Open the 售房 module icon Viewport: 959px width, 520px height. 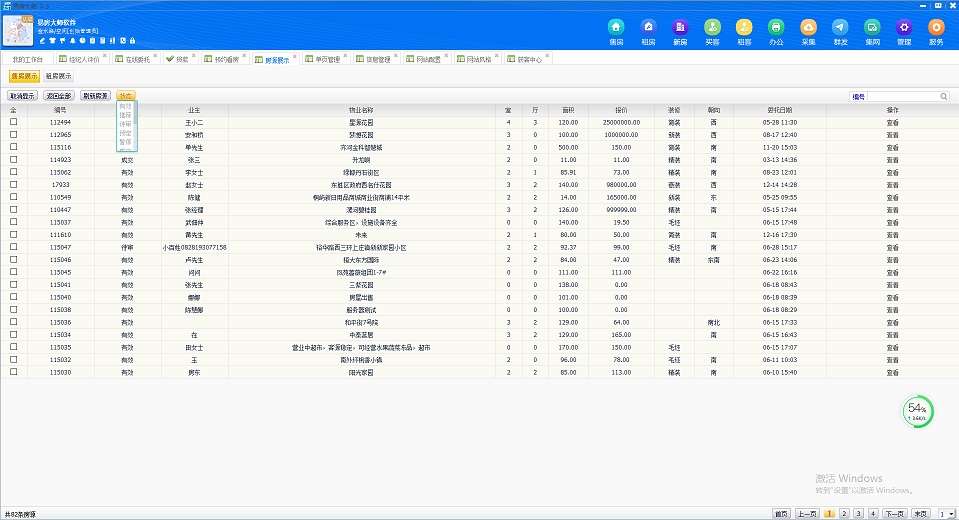coord(616,28)
